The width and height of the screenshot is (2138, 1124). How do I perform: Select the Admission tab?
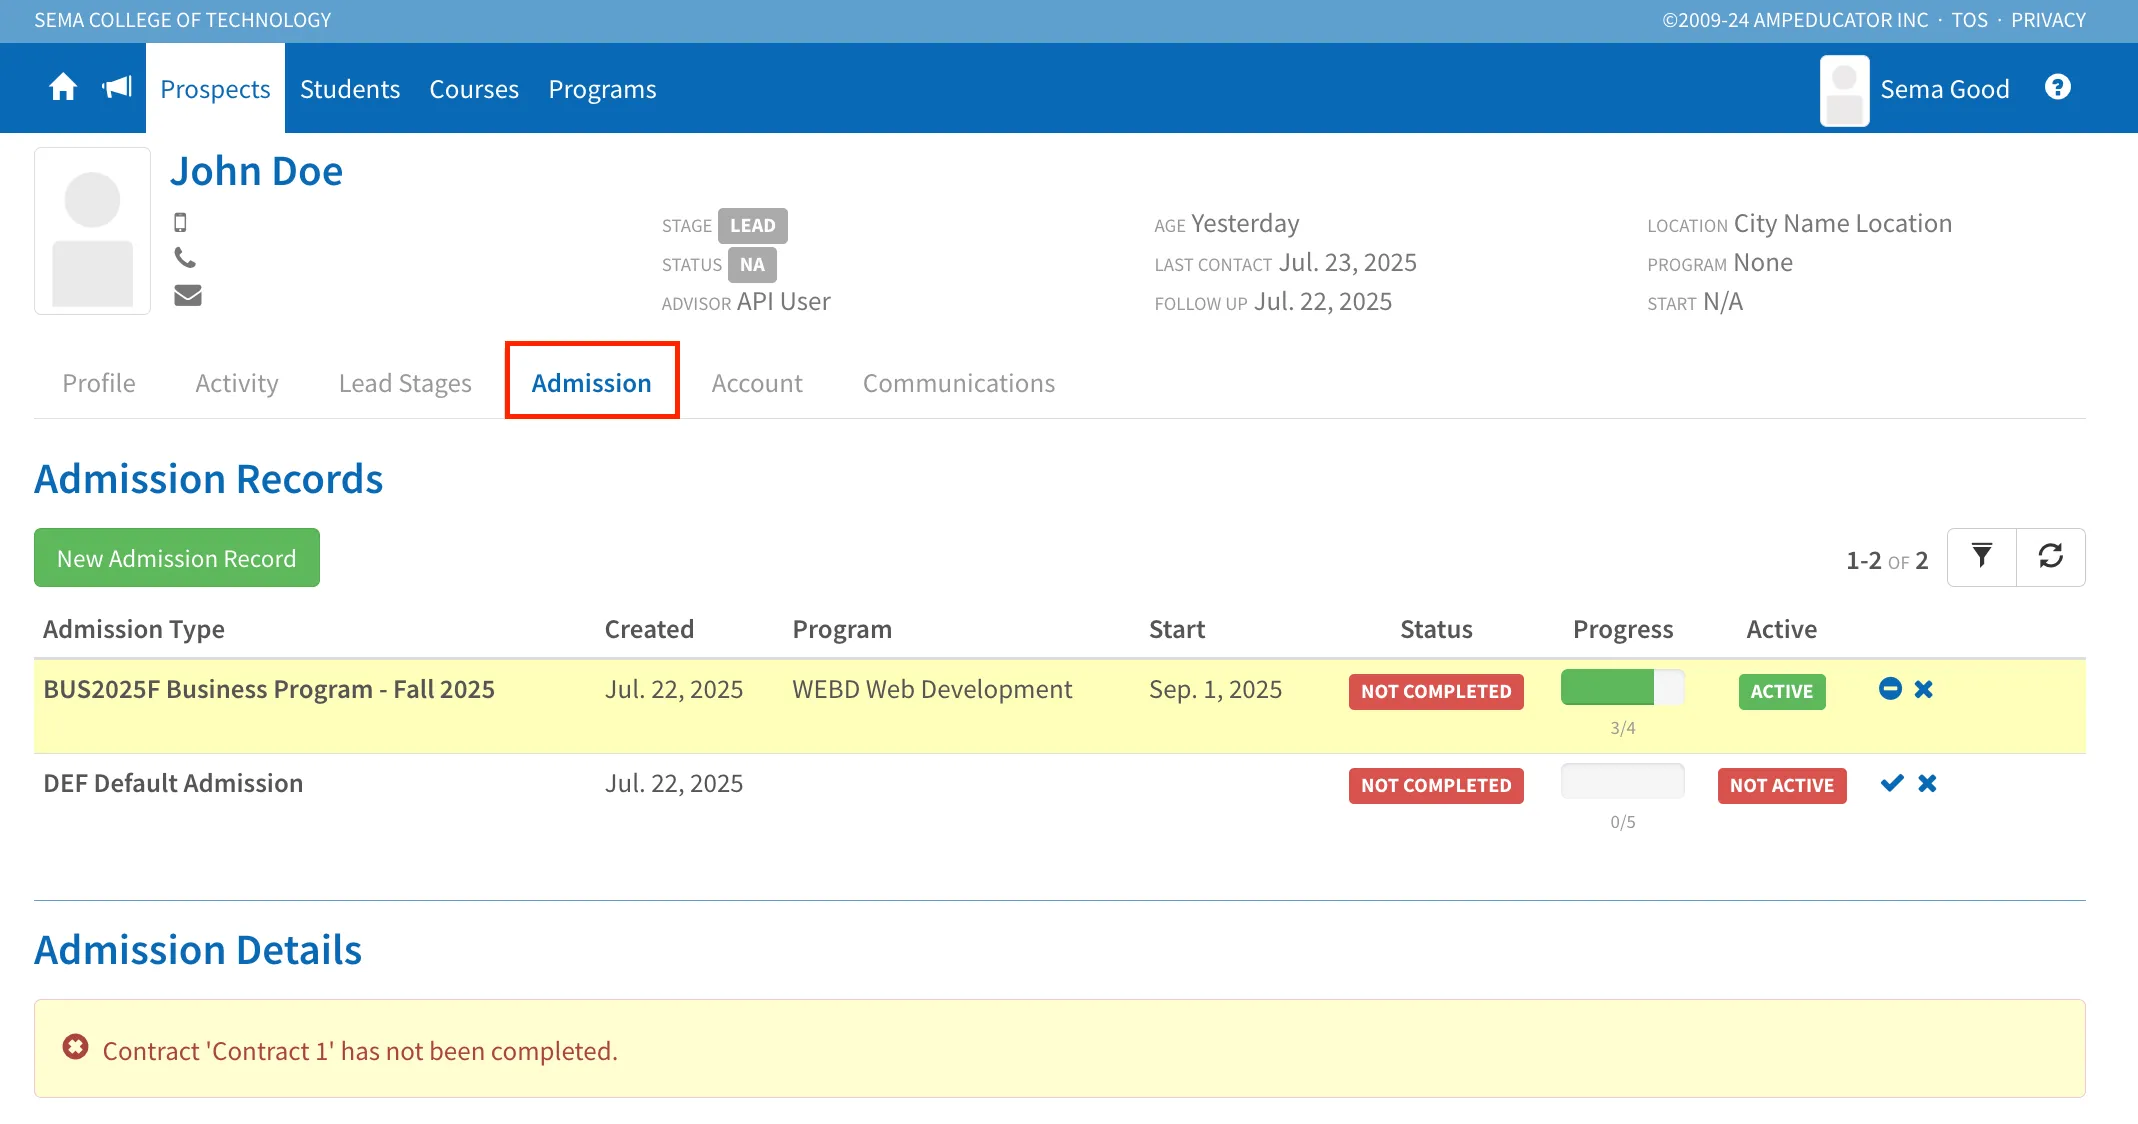tap(591, 383)
